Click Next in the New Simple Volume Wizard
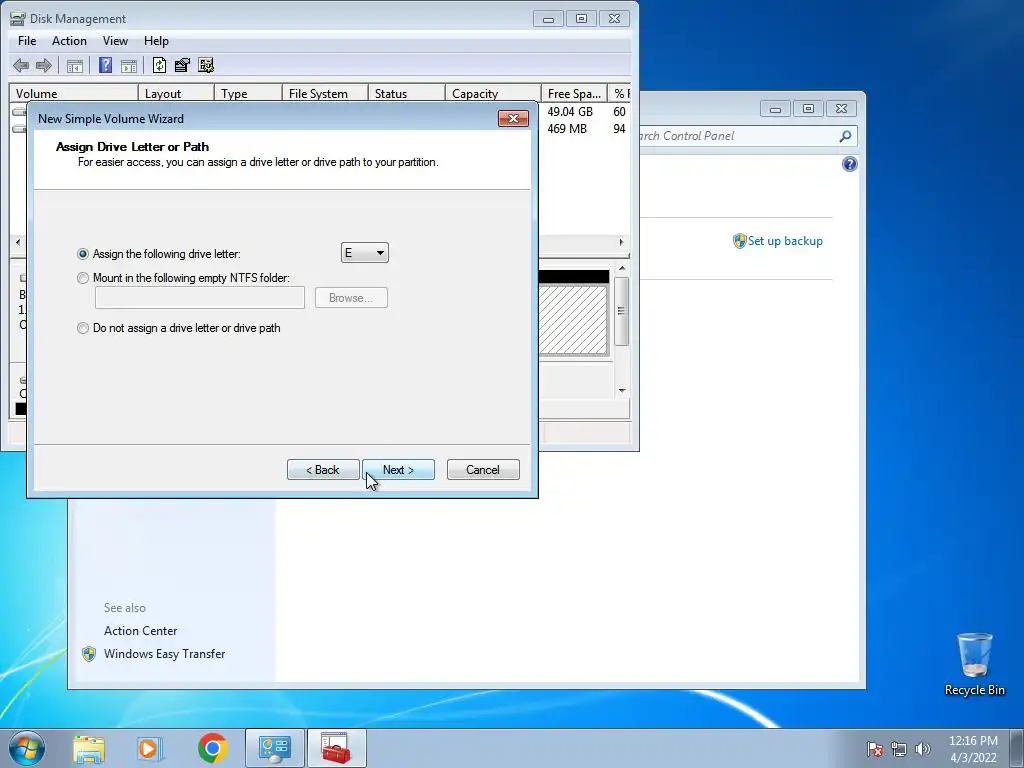 pyautogui.click(x=398, y=470)
